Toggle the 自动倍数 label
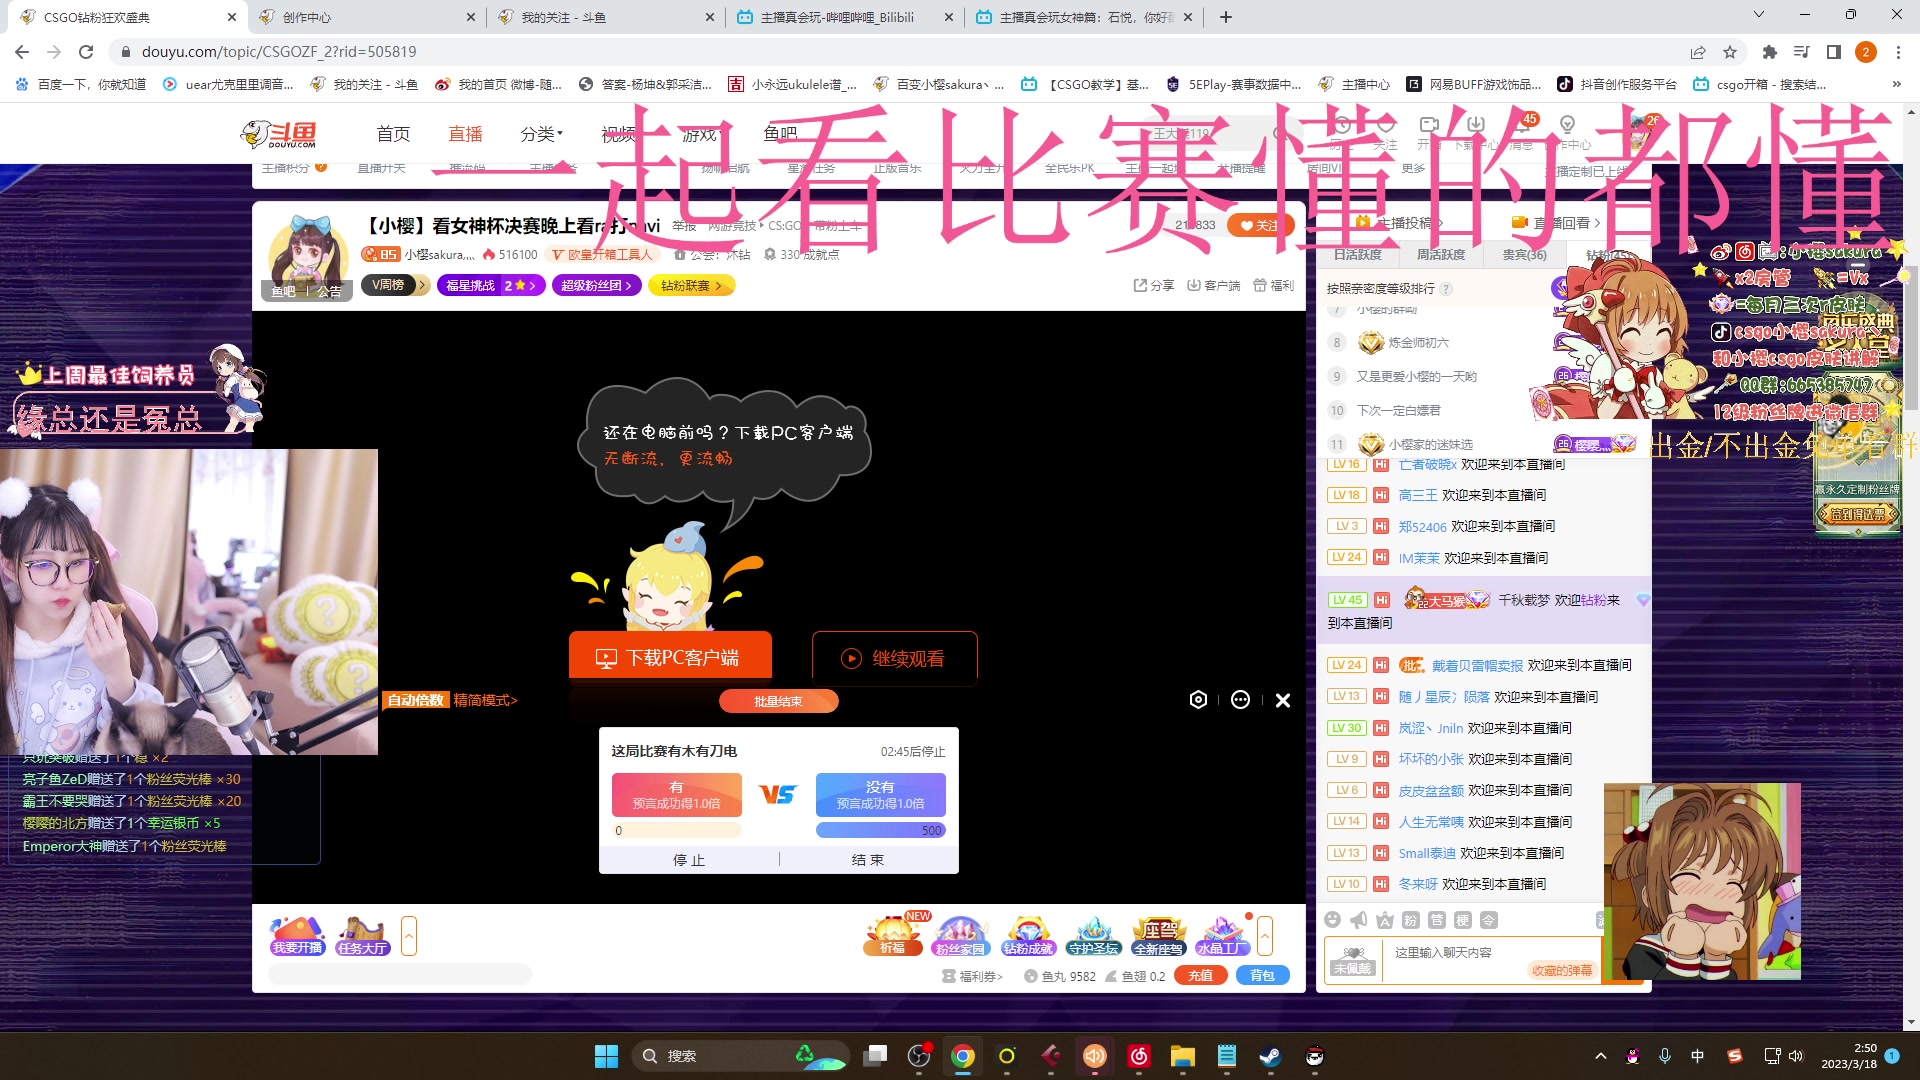 (x=415, y=700)
